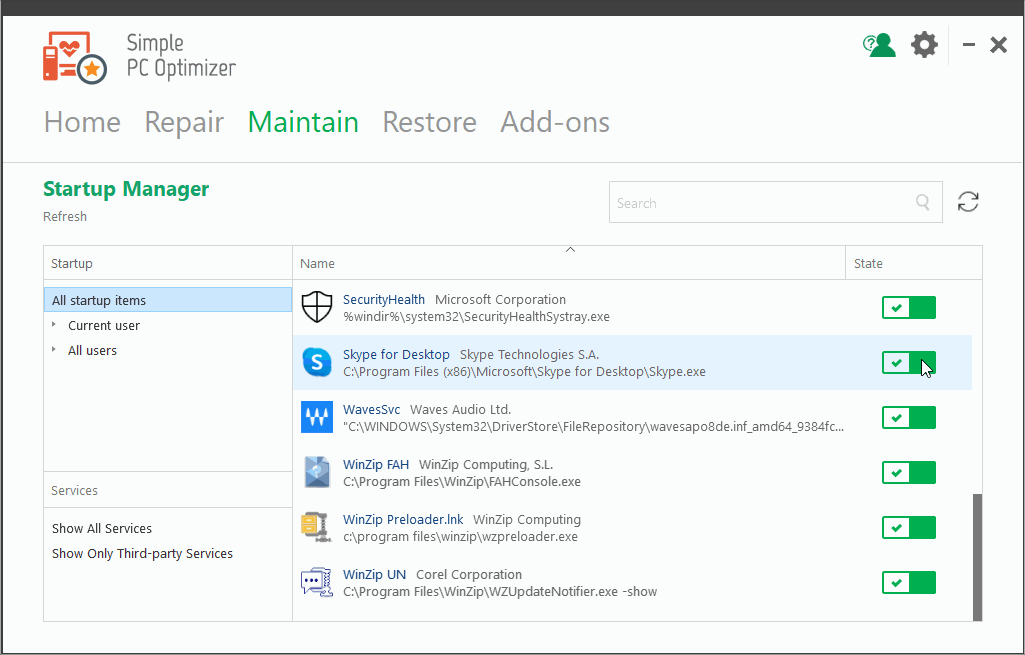
Task: Click the refresh arrows icon beside search
Action: (968, 201)
